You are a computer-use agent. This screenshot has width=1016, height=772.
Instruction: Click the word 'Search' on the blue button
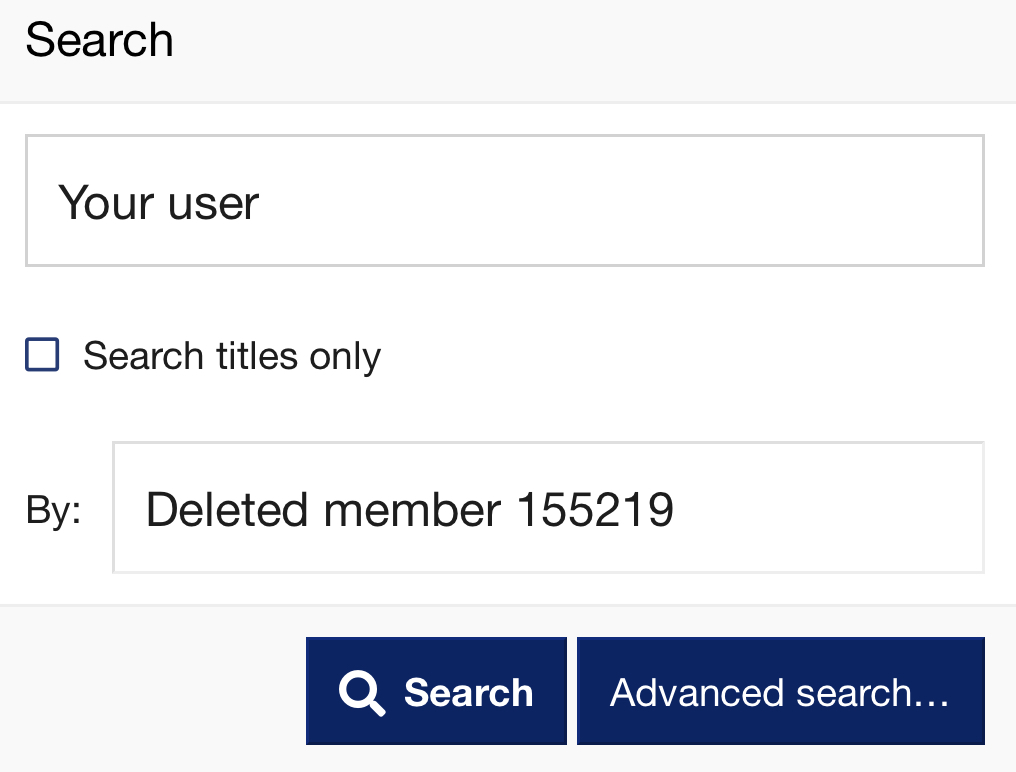point(468,692)
